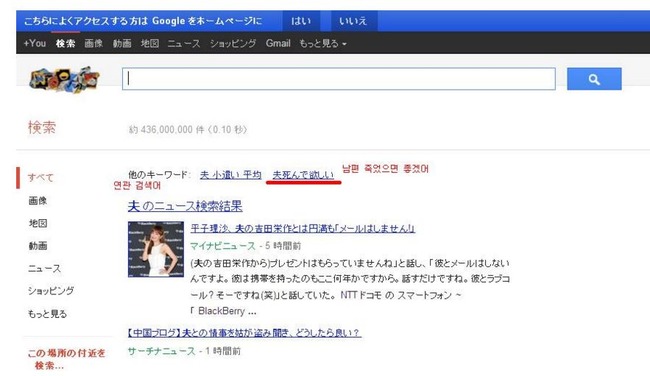Image resolution: width=650 pixels, height=376 pixels.
Task: Click この場所の付近を検索 sidebar link
Action: coord(66,359)
